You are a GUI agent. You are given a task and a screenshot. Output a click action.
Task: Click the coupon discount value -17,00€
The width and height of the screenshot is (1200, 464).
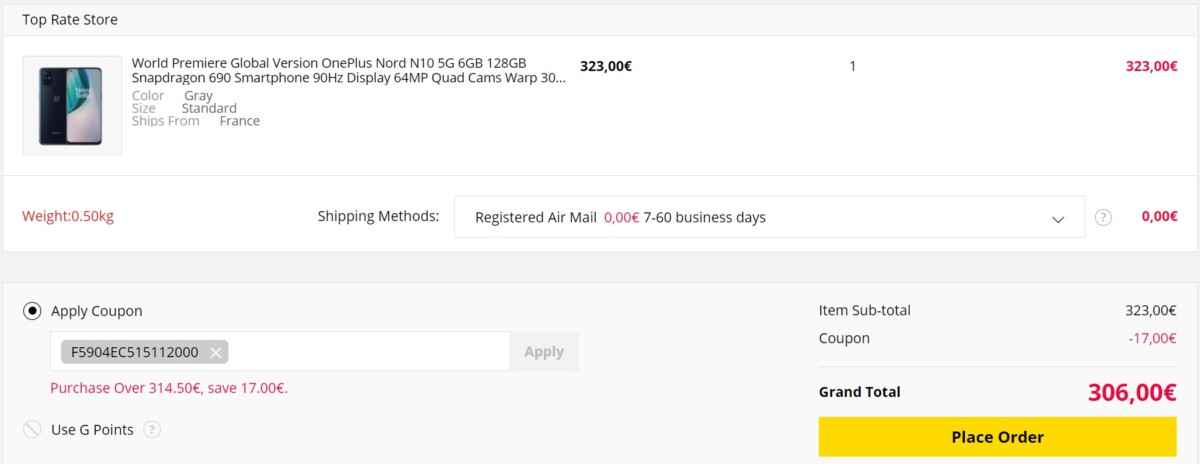click(1152, 338)
